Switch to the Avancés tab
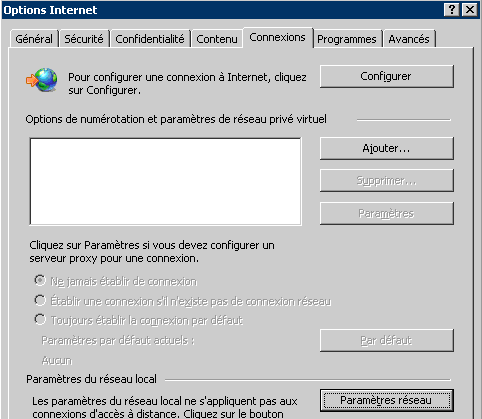The width and height of the screenshot is (482, 419). [x=409, y=39]
